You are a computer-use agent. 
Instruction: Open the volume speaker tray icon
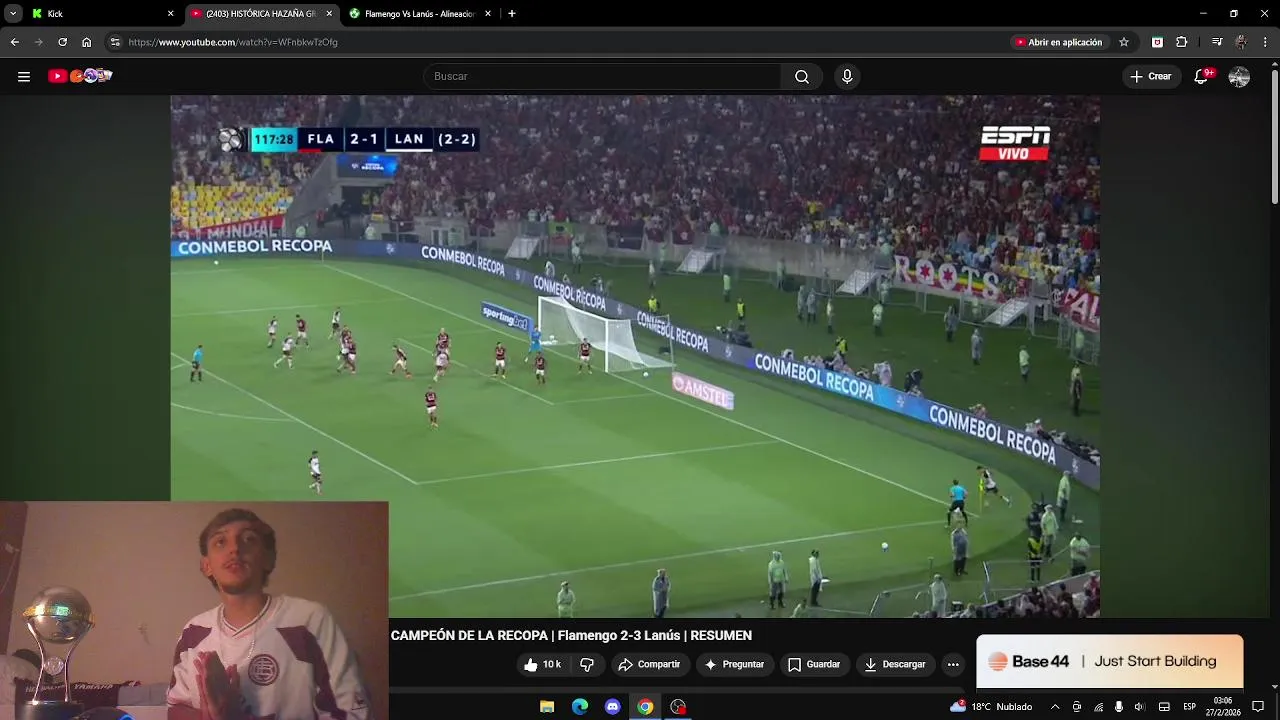[1139, 706]
